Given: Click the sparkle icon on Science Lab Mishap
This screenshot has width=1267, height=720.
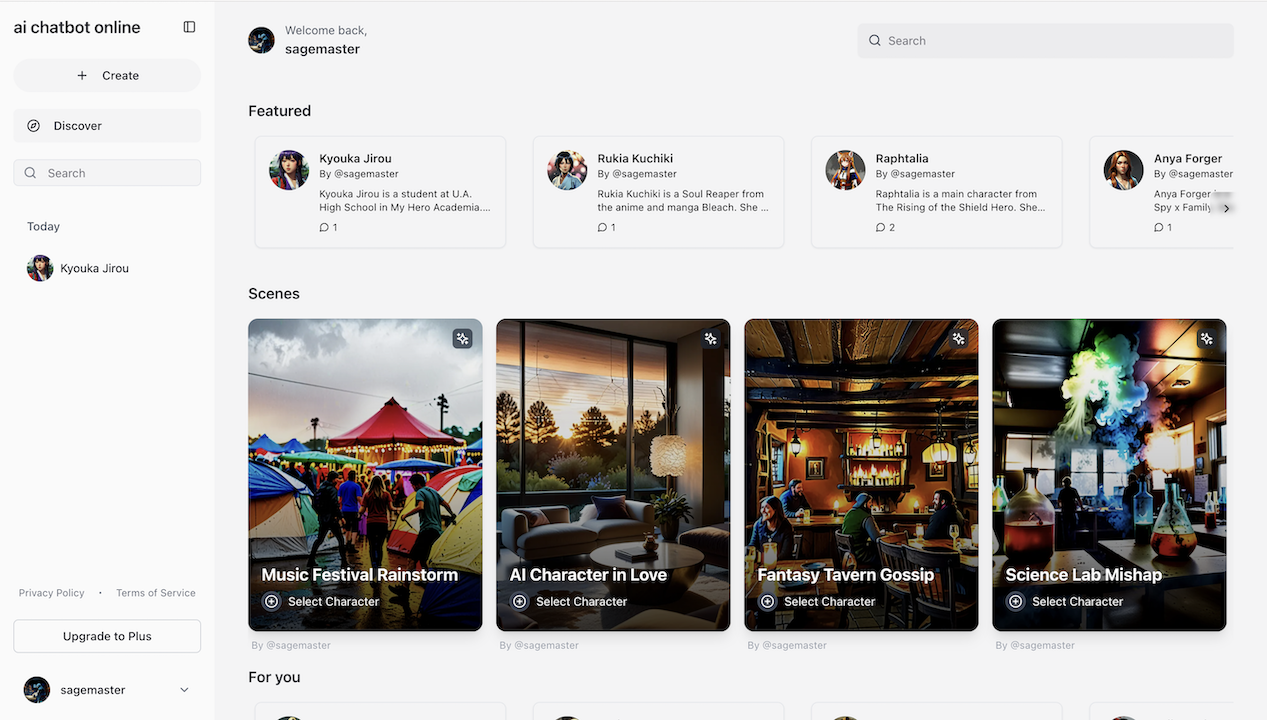Looking at the screenshot, I should pyautogui.click(x=1206, y=339).
